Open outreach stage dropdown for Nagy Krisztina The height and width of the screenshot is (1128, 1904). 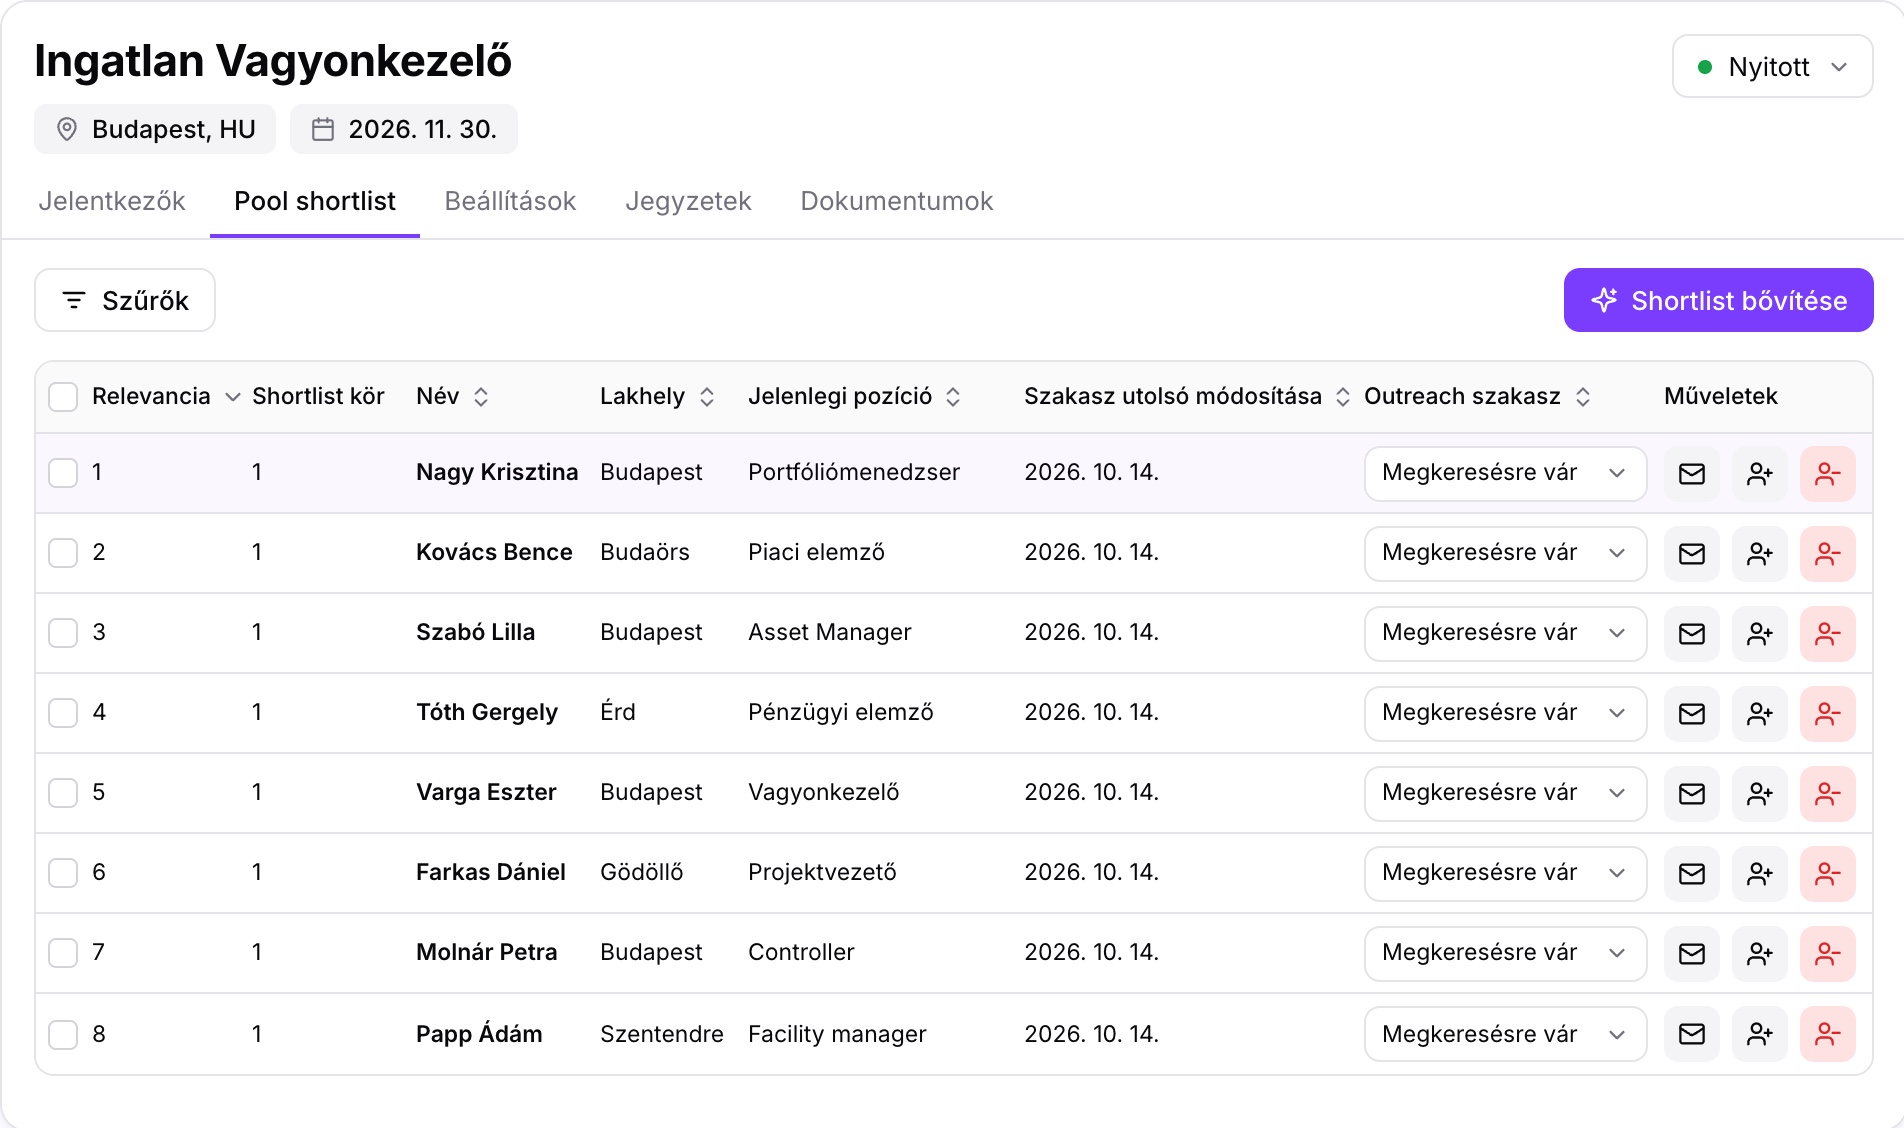(1505, 474)
